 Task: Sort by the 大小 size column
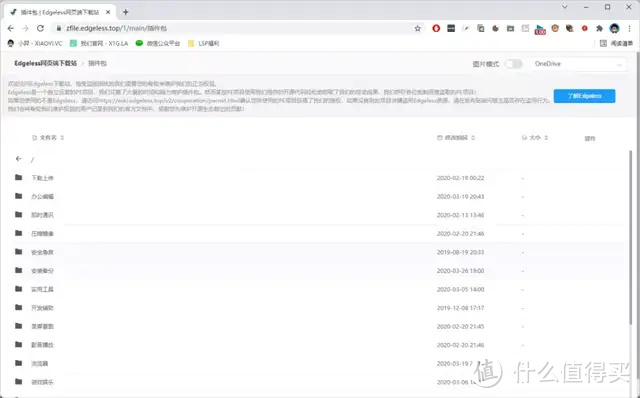(535, 138)
